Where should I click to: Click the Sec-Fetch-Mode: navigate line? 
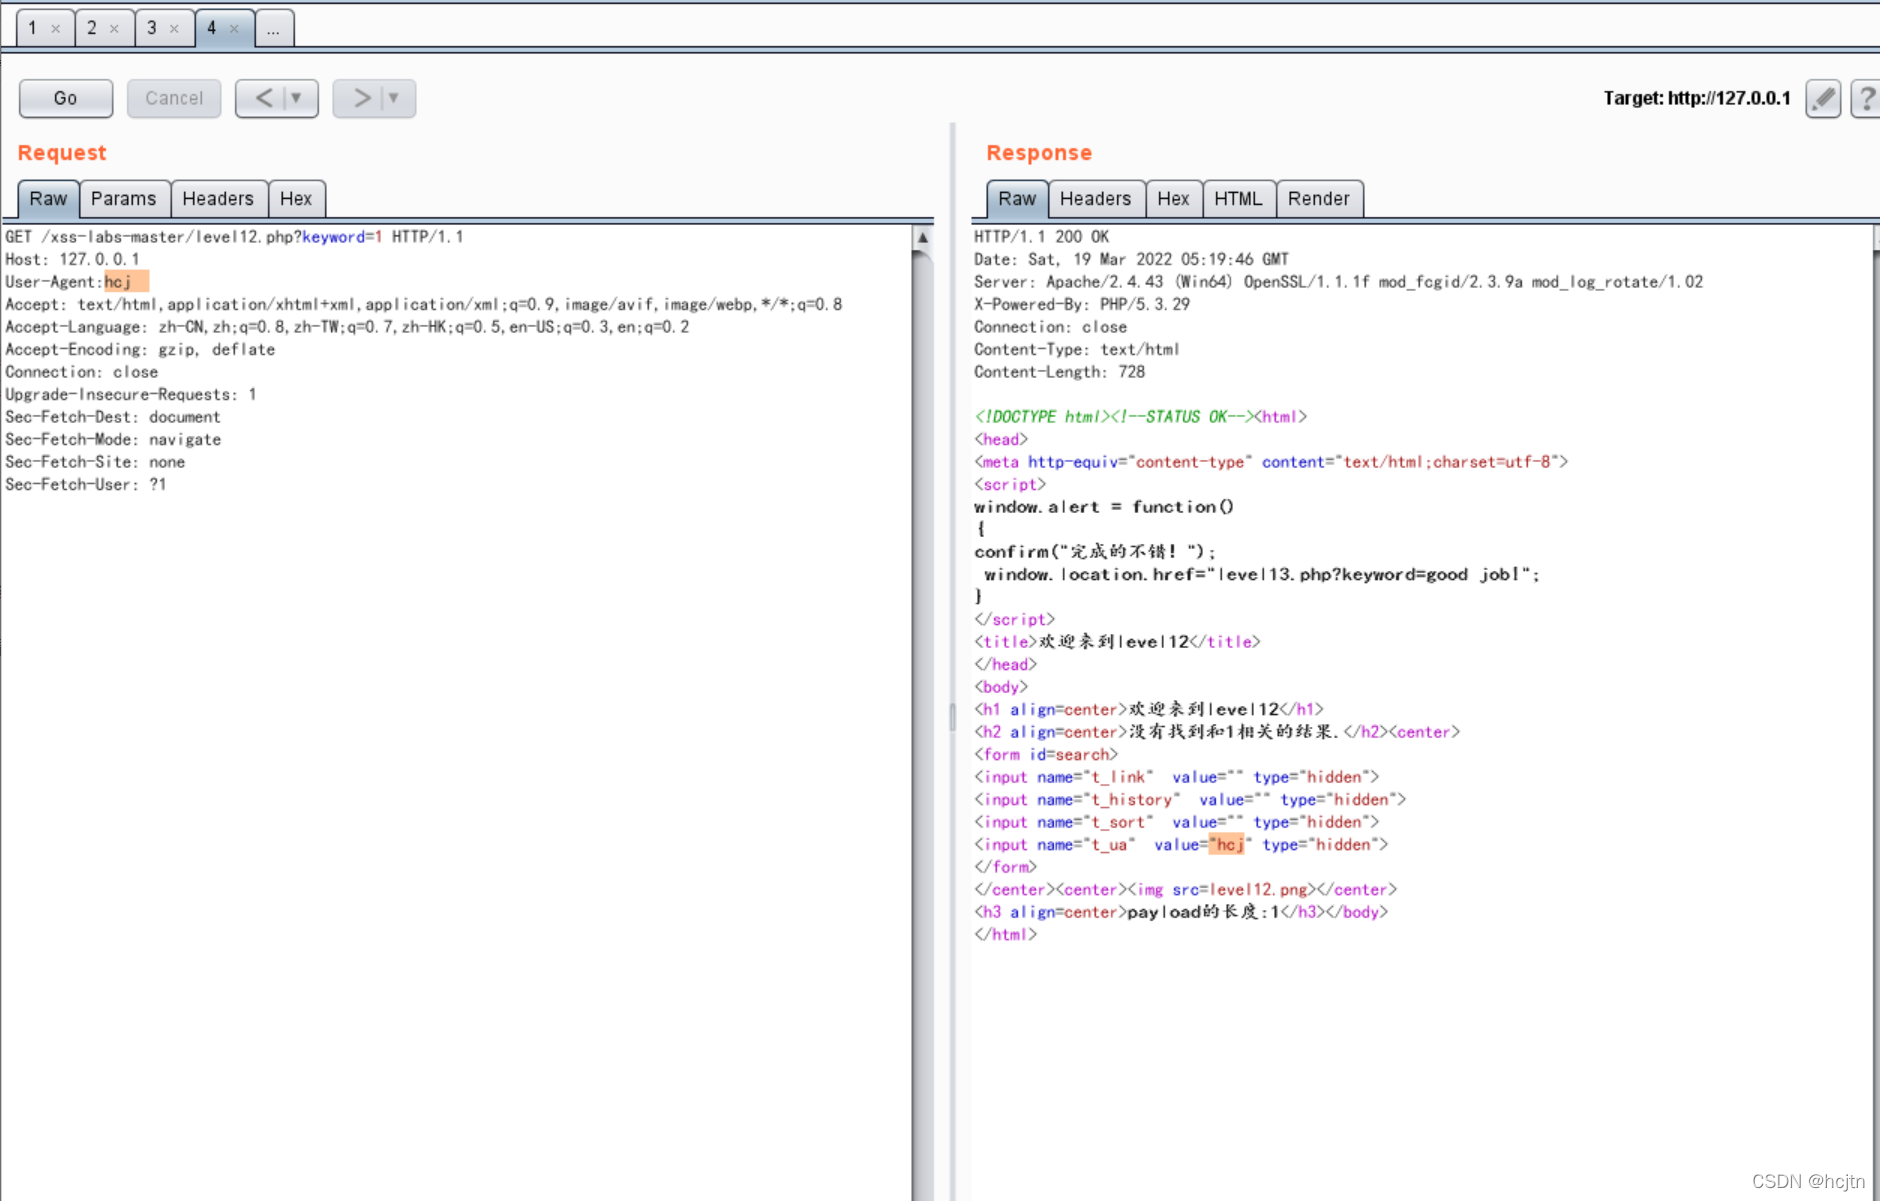(113, 439)
